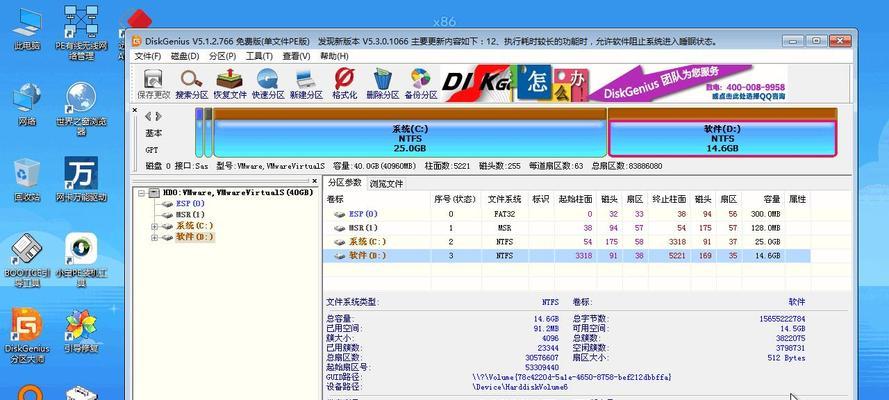
Task: Close the disk map pane with X
Action: coord(135,110)
